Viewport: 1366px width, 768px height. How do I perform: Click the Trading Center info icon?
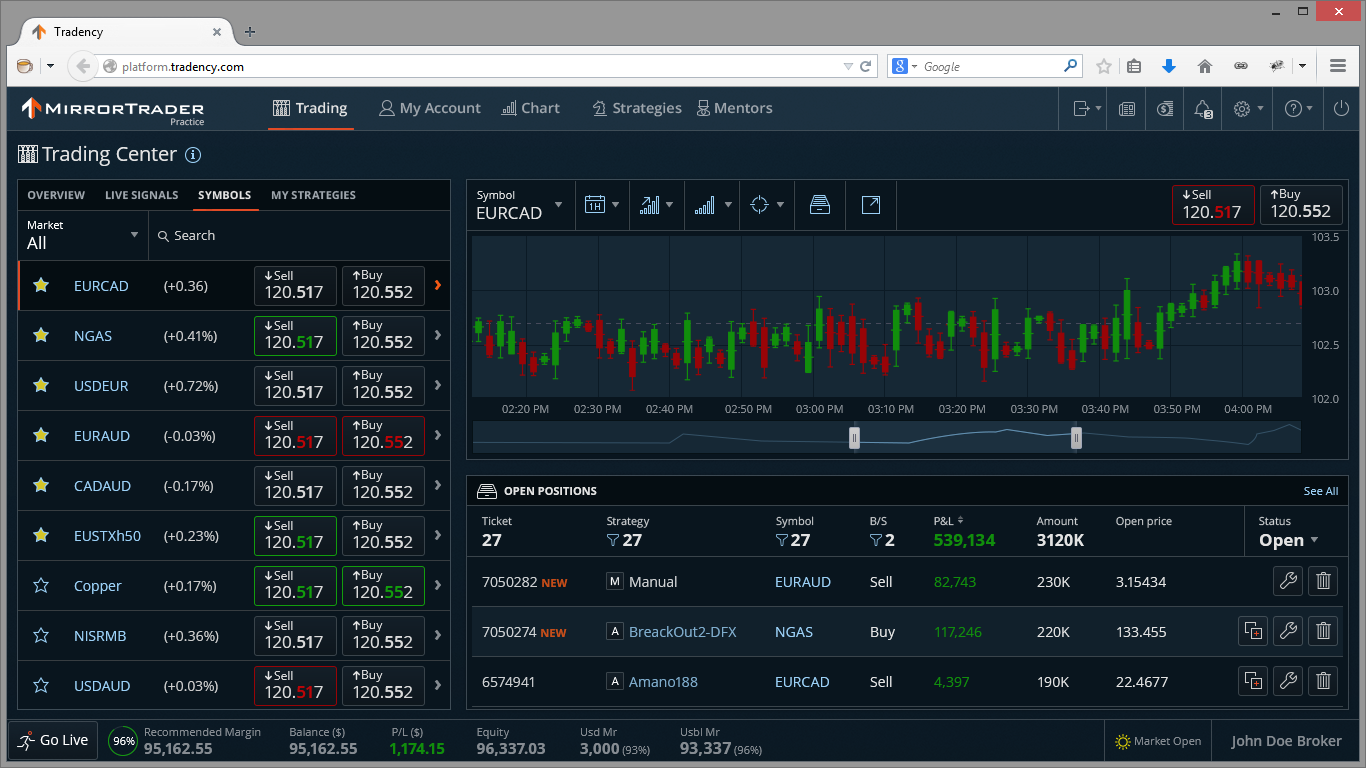(x=194, y=155)
